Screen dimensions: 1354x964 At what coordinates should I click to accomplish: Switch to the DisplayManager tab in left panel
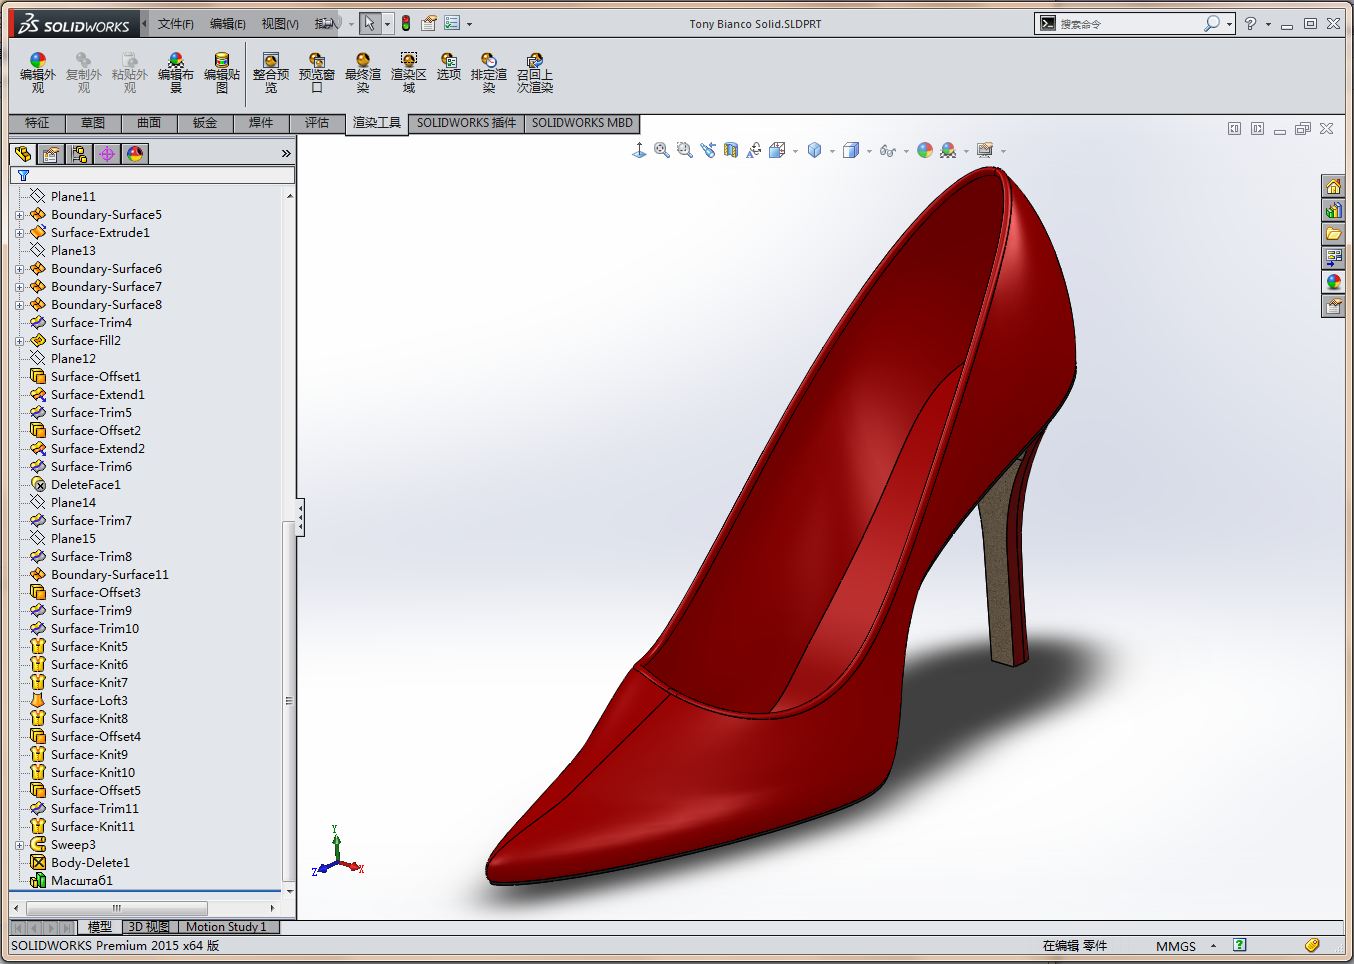tap(135, 154)
